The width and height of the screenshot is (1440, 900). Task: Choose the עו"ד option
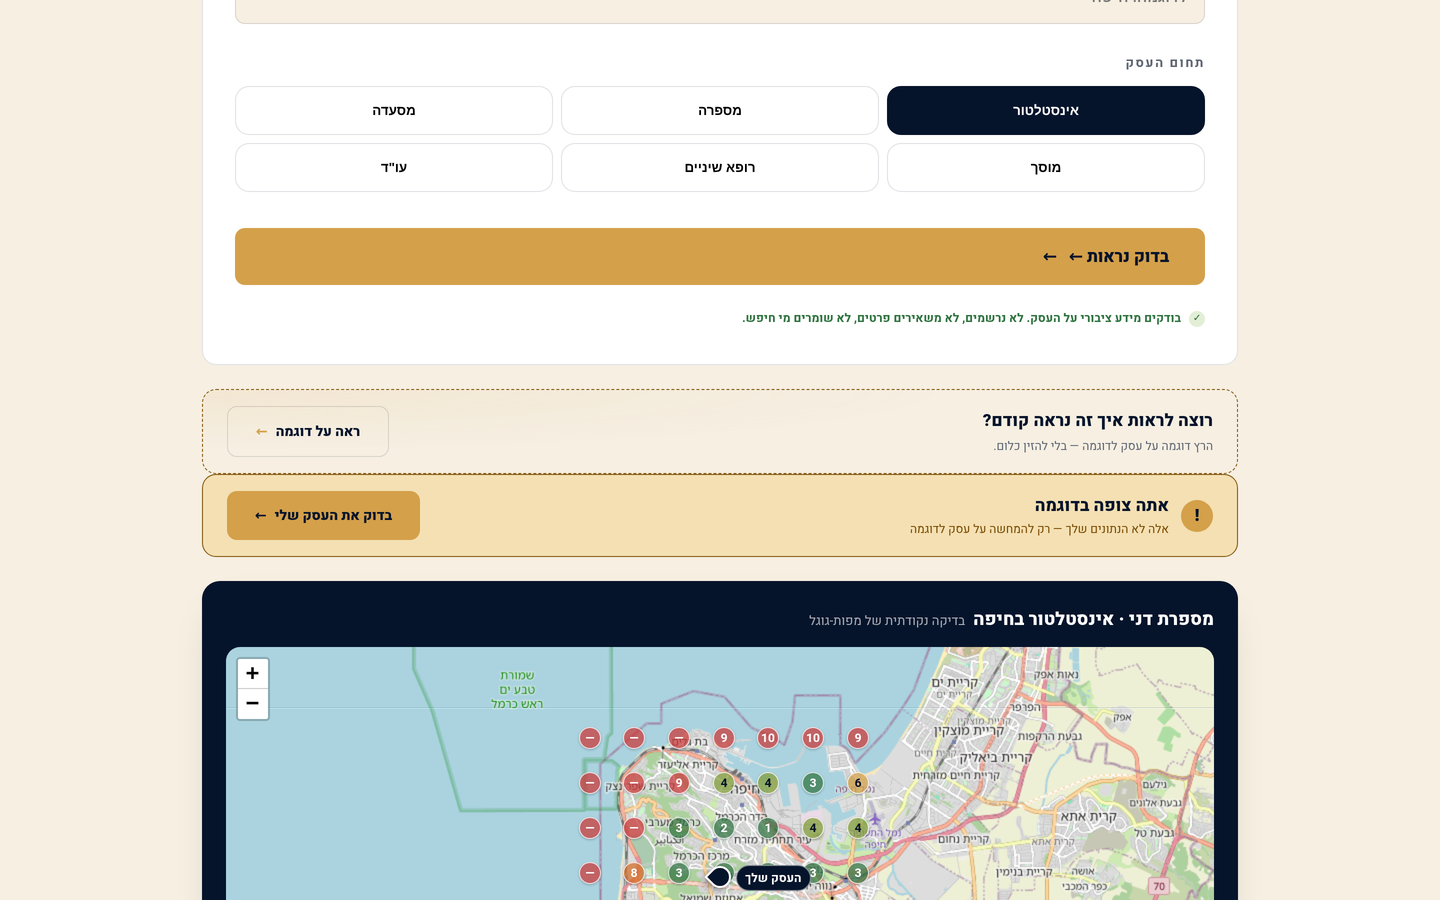393,167
